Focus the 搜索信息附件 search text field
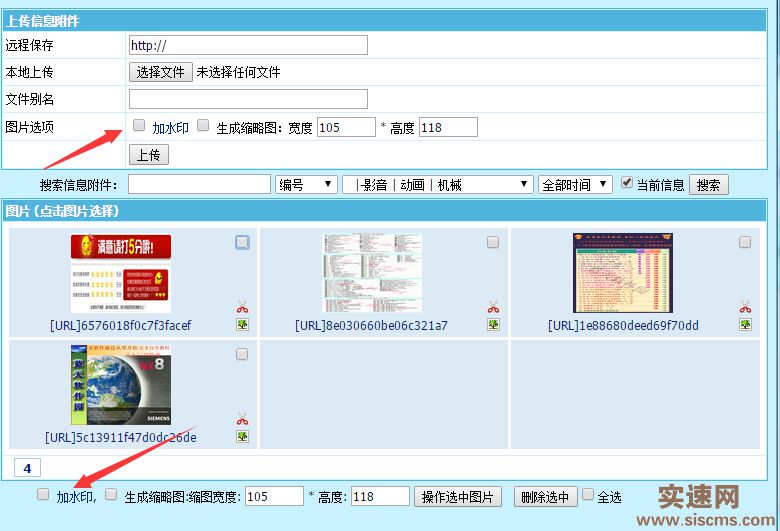 [199, 184]
